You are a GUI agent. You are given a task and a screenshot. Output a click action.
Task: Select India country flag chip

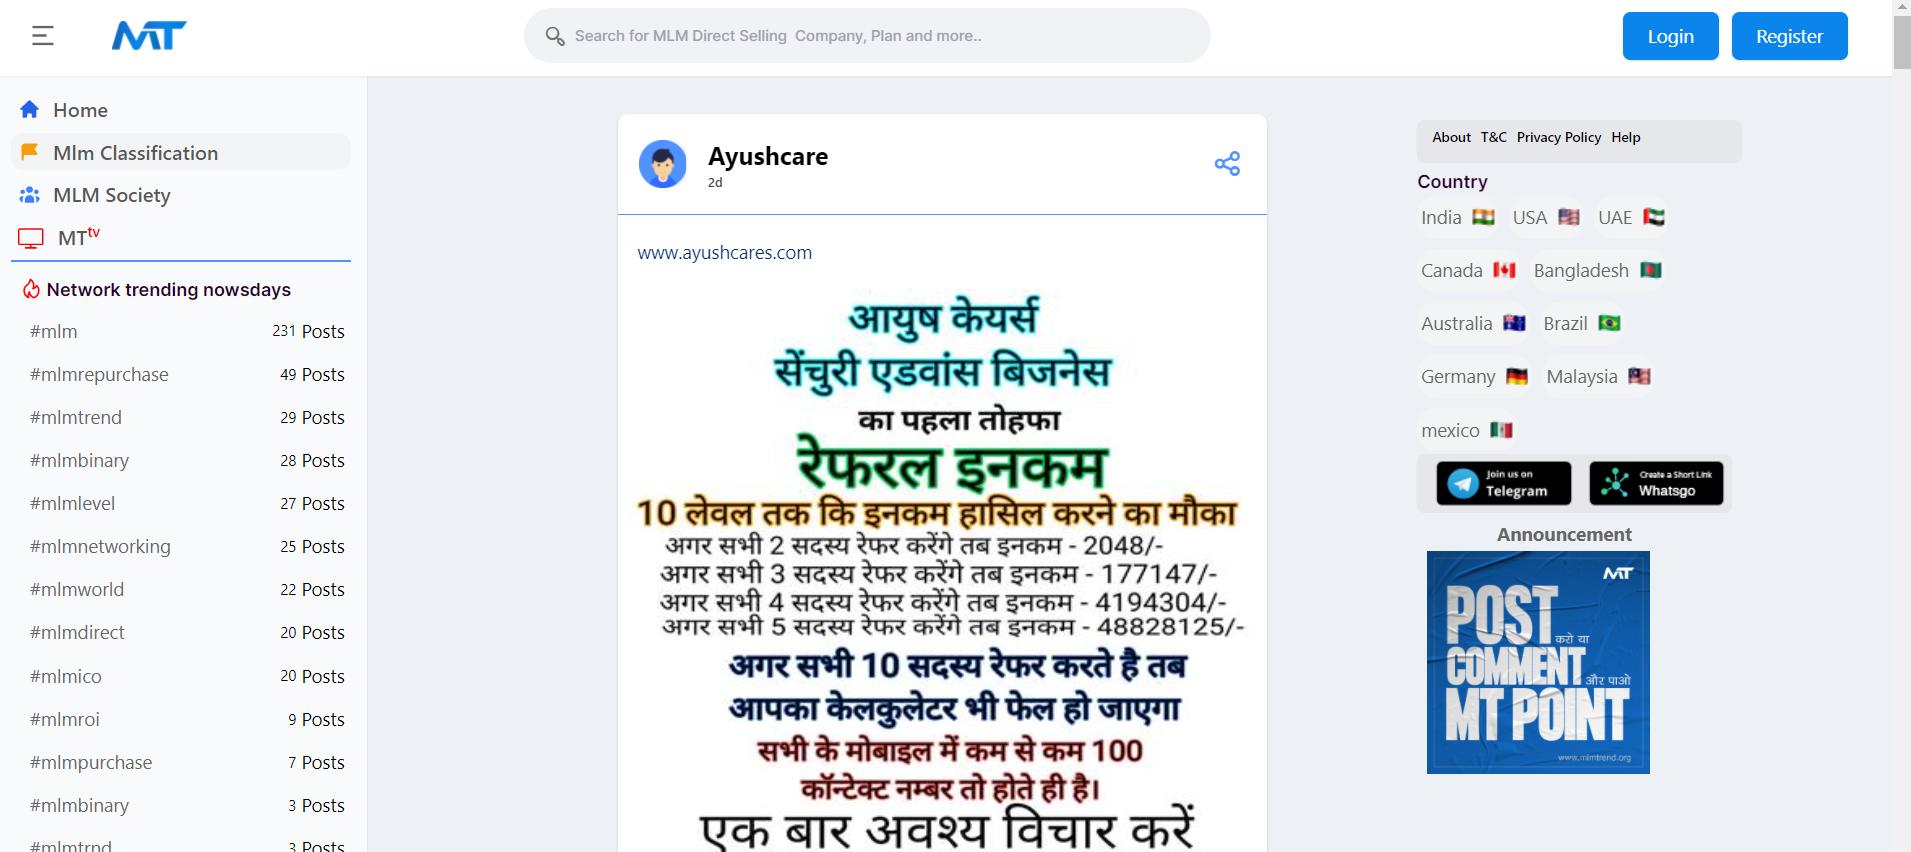point(1457,217)
